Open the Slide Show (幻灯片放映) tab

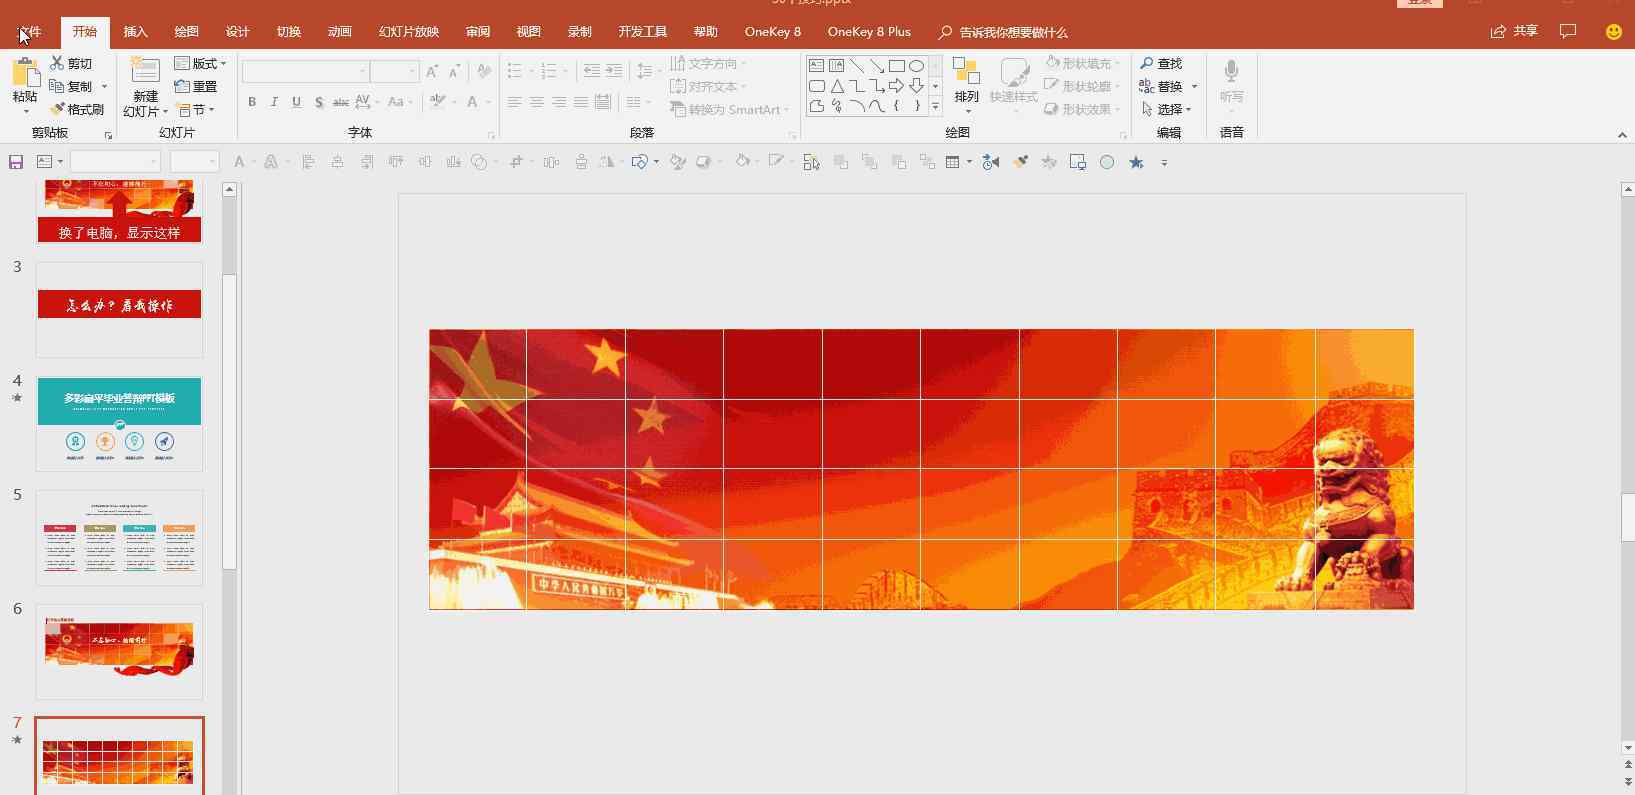click(x=409, y=32)
